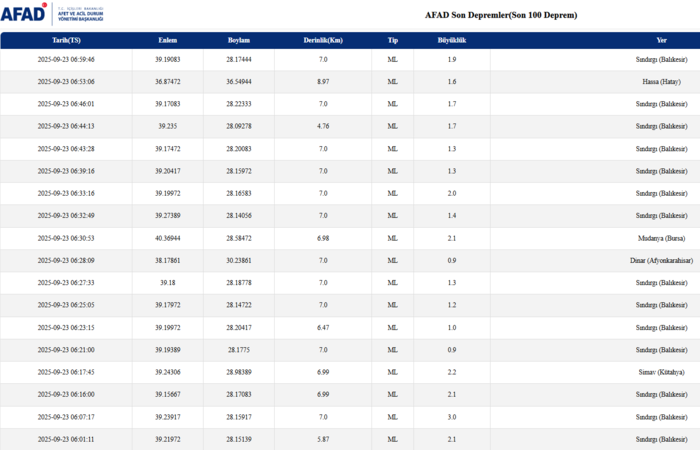Select the date cell 2025-09-23 06:59:46
This screenshot has height=450, width=700.
pos(66,59)
